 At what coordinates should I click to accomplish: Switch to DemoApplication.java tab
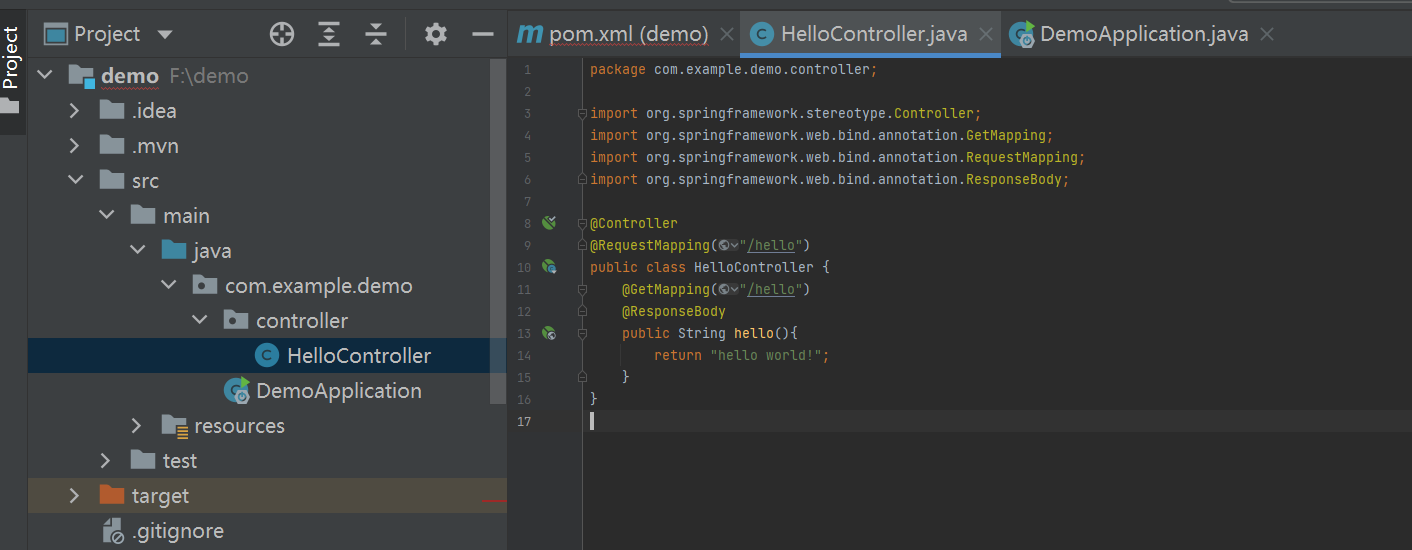tap(1144, 35)
